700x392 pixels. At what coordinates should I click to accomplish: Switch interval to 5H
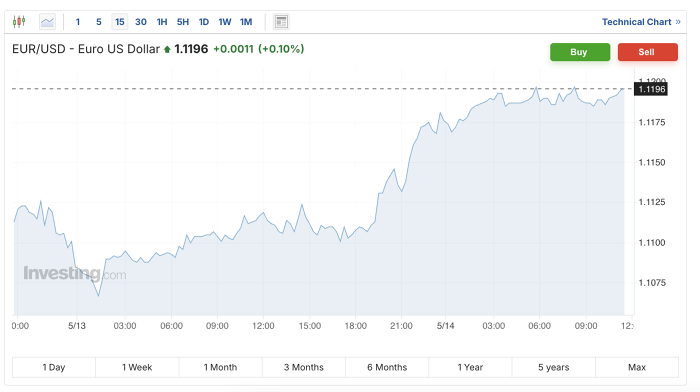pos(183,22)
